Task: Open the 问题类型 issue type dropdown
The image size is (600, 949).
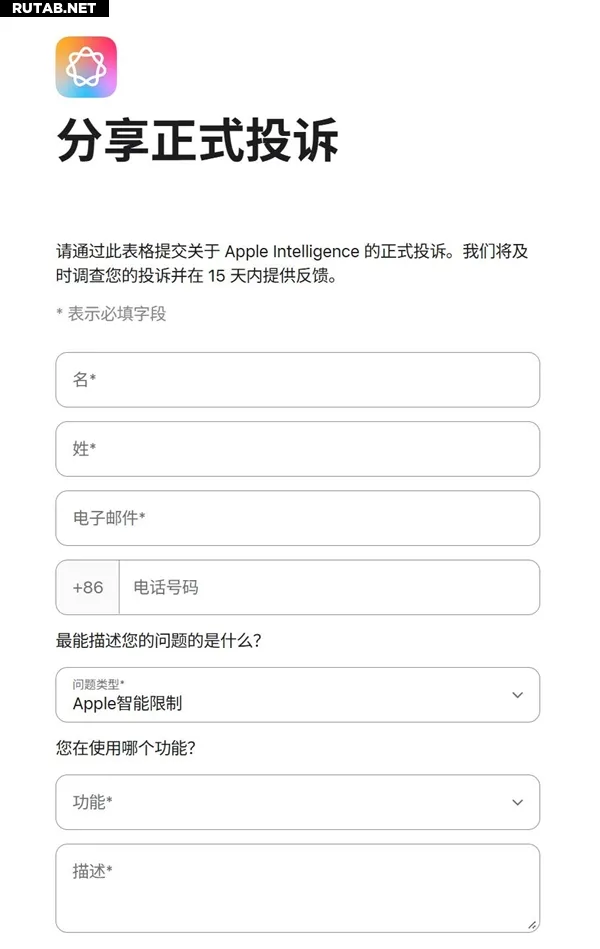Action: pyautogui.click(x=297, y=695)
